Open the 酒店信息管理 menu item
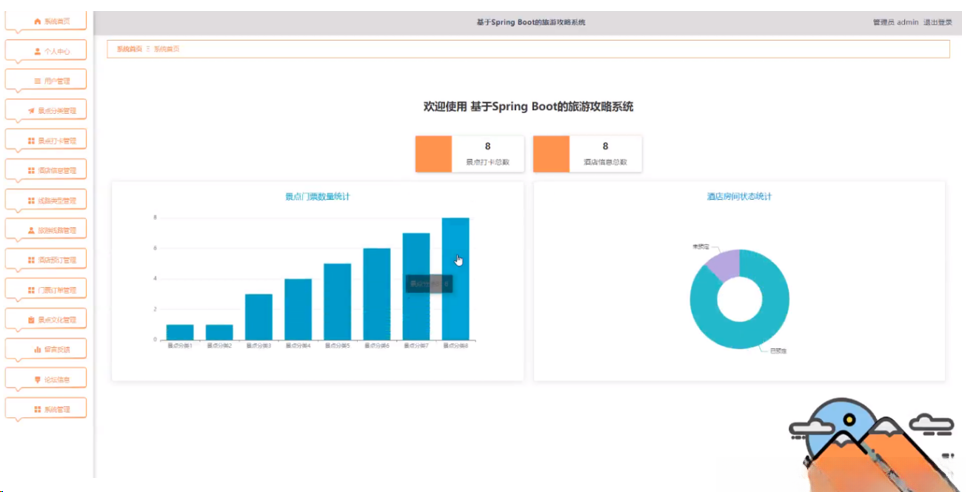 pos(46,171)
